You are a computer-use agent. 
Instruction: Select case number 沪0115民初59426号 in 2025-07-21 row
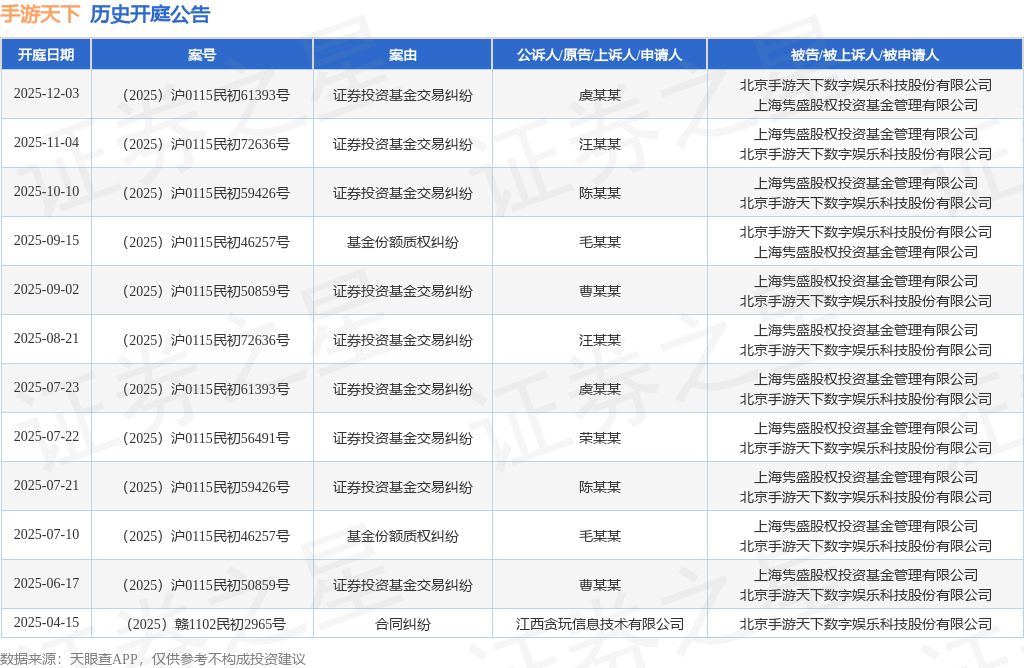click(x=206, y=487)
